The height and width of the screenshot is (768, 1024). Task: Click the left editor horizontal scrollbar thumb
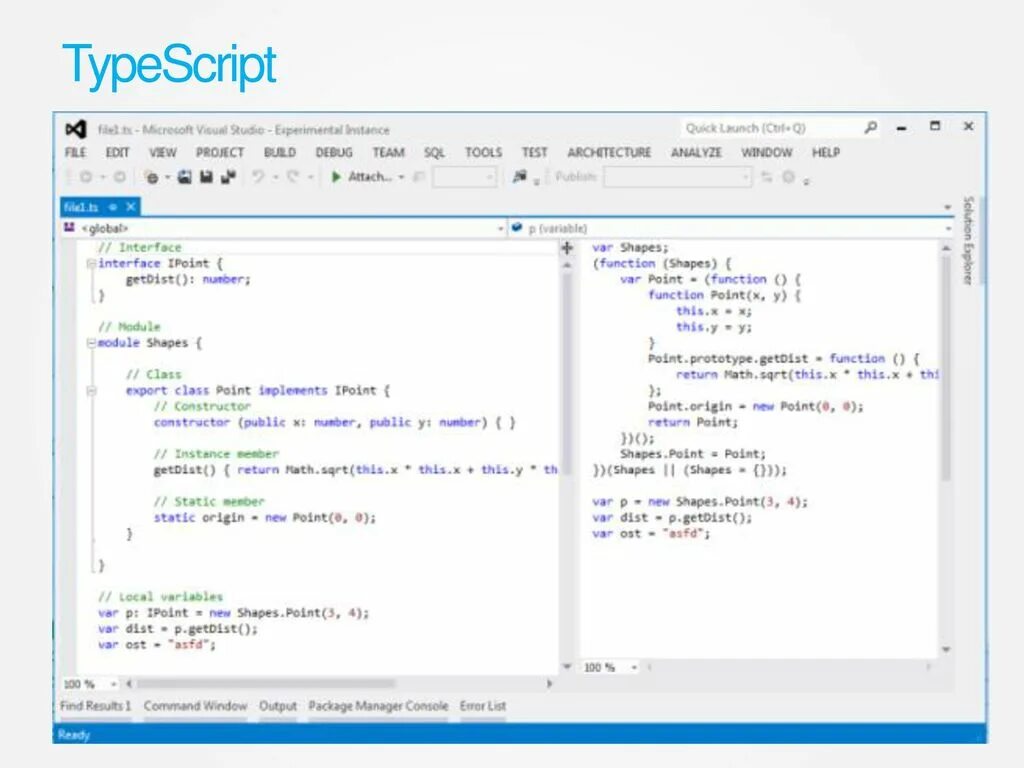coord(266,684)
